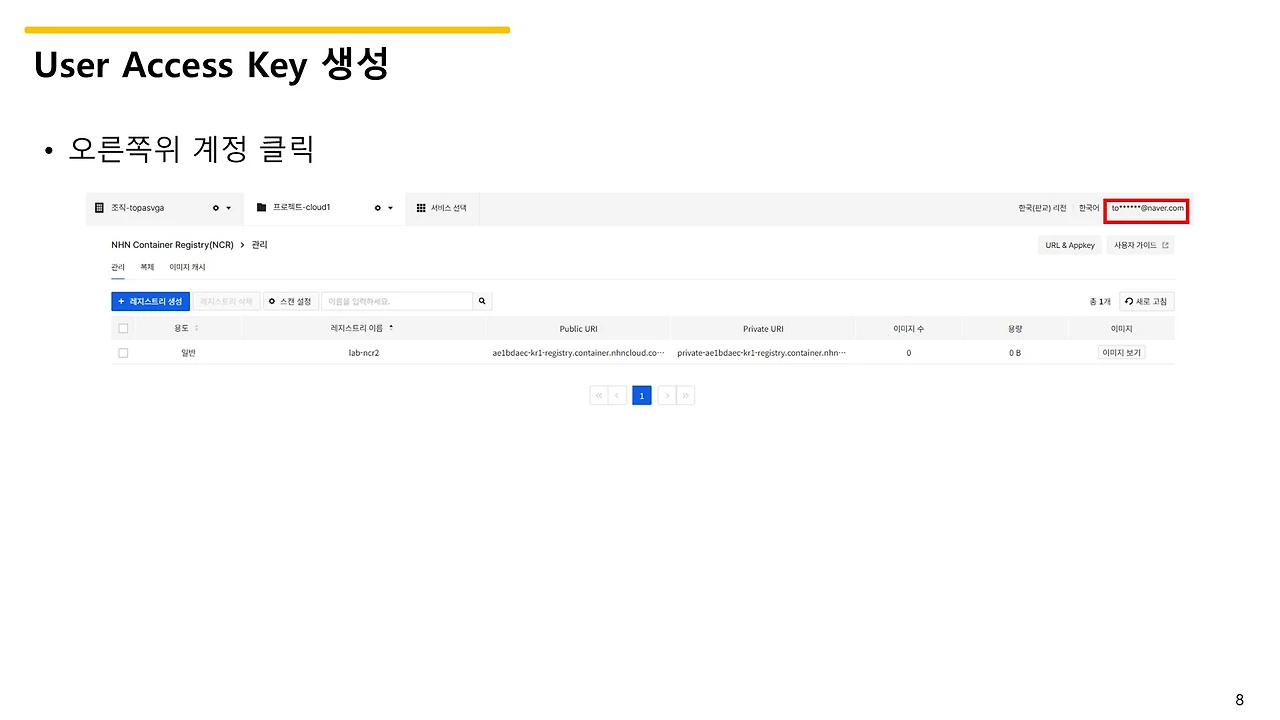Go to first page with « button
Viewport: 1280px width, 720px height.
pos(599,396)
